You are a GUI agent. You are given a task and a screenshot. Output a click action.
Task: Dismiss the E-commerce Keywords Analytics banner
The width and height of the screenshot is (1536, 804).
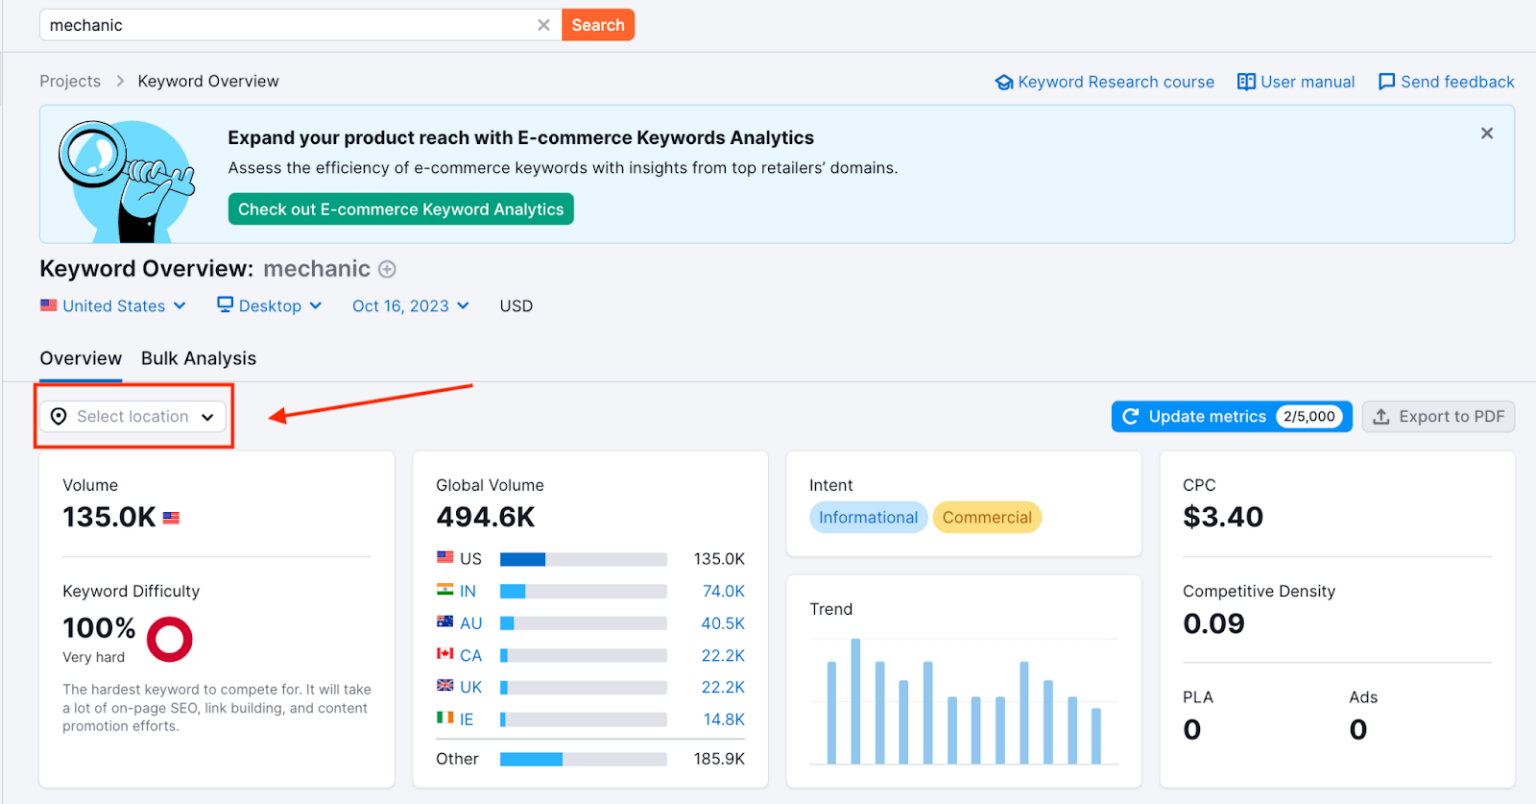pyautogui.click(x=1487, y=132)
